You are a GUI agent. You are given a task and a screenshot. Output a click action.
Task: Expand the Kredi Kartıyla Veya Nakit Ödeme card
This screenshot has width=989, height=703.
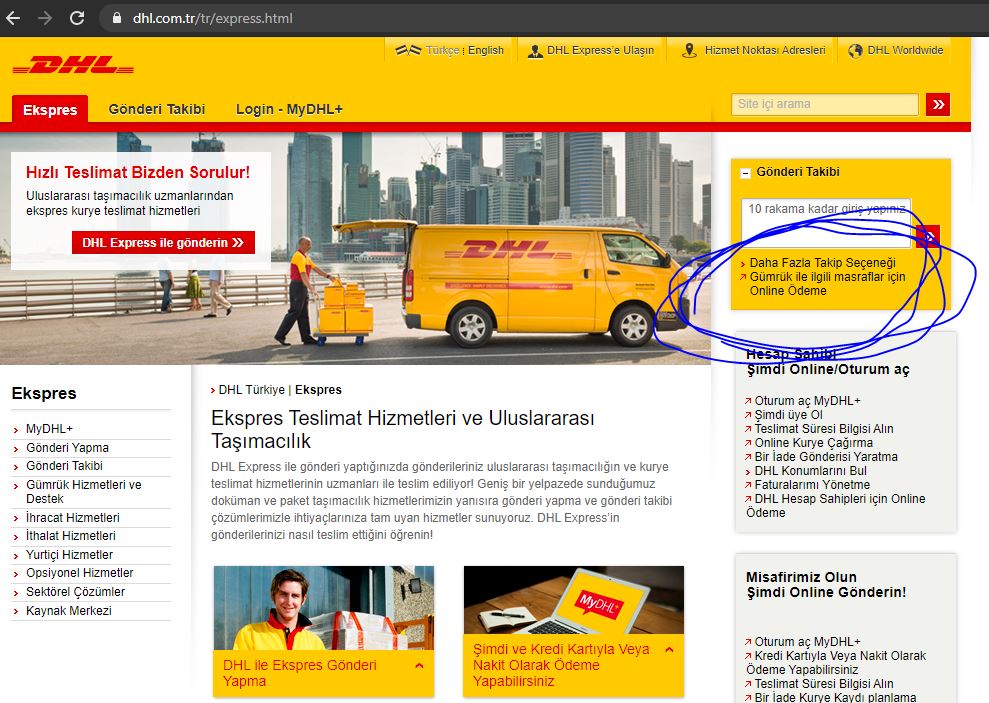(x=669, y=650)
